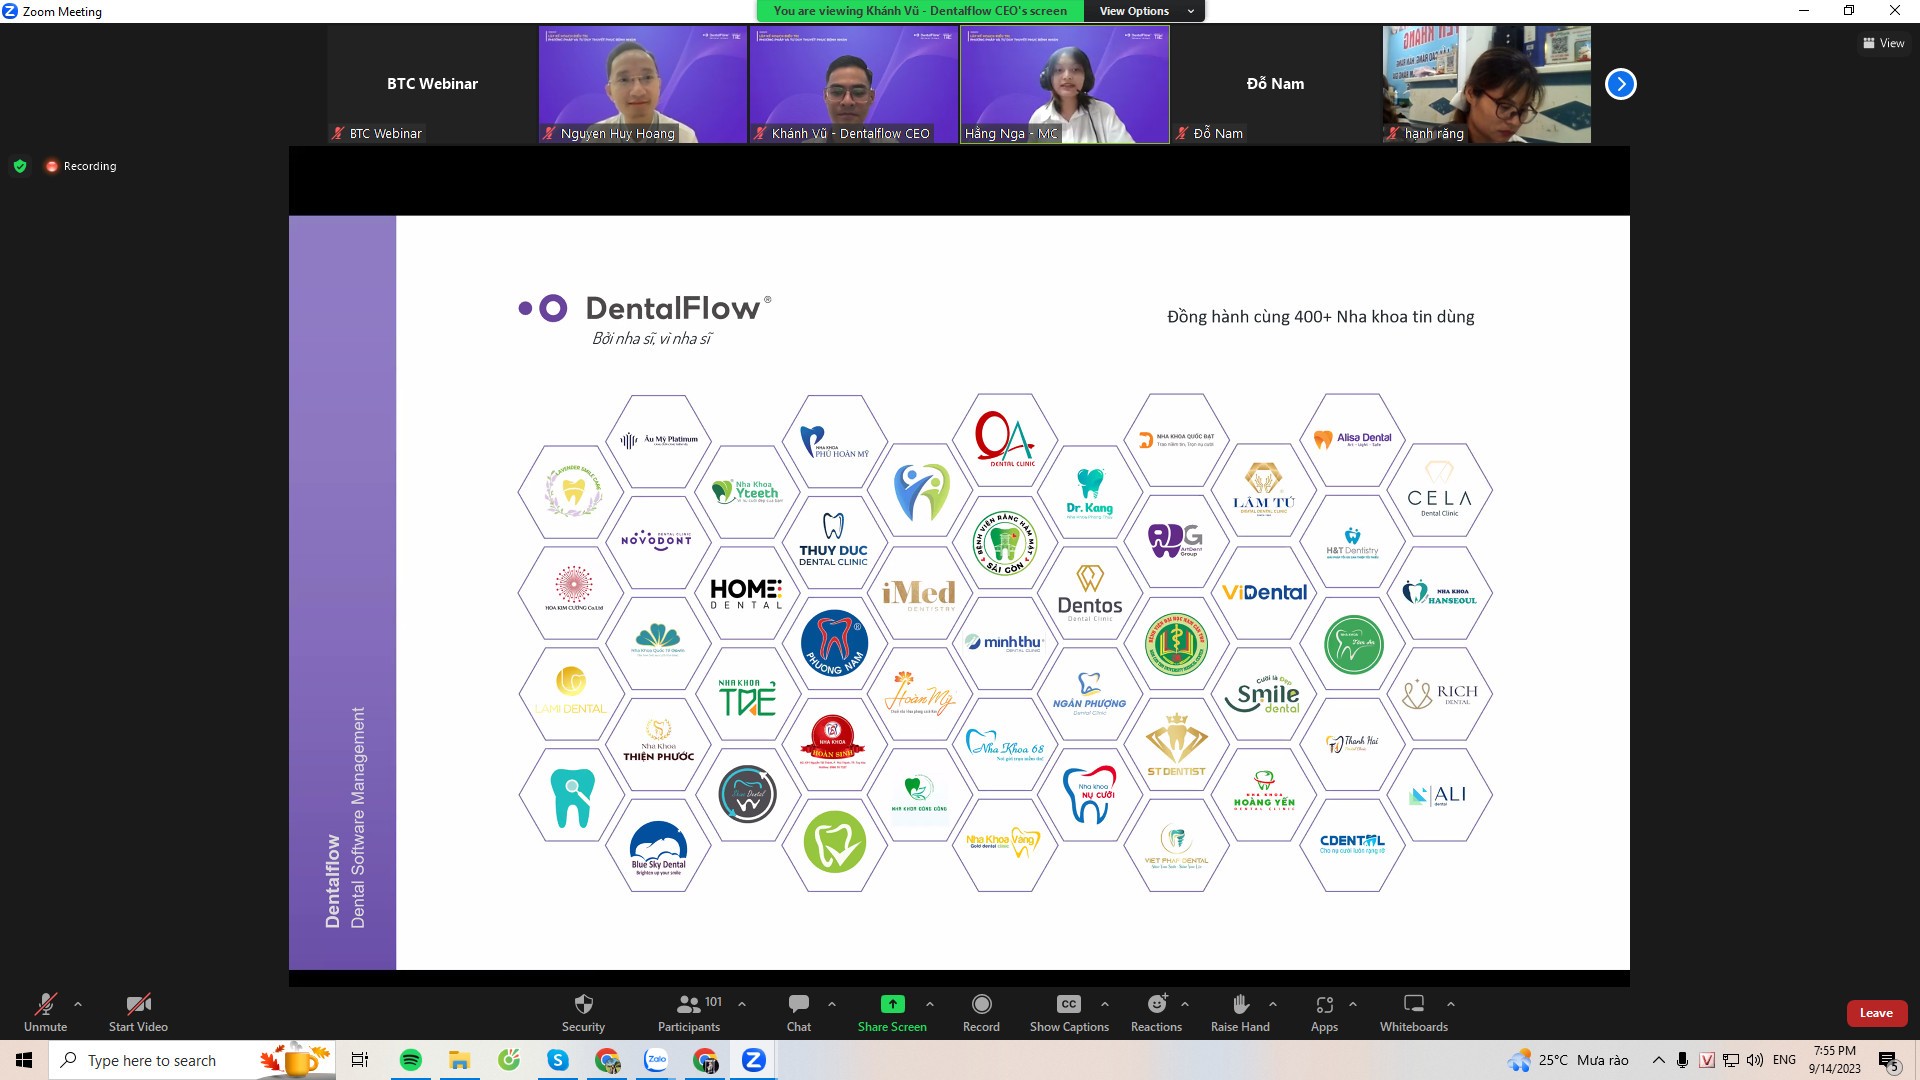Screen dimensions: 1920x1080
Task: Open the Participants panel
Action: tap(689, 1004)
